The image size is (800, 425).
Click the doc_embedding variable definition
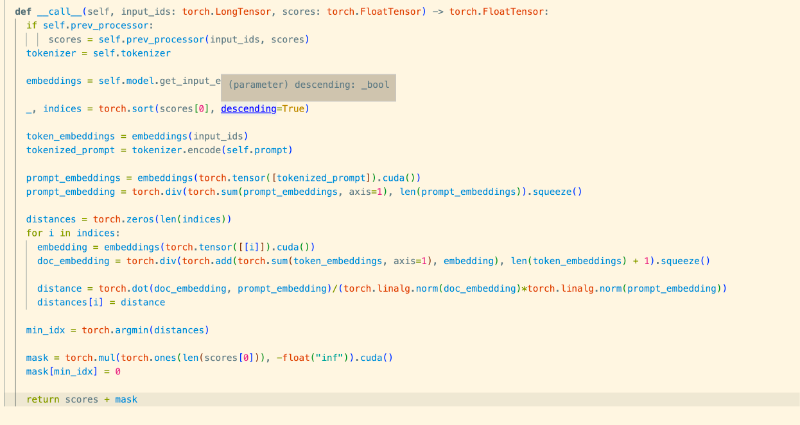coord(72,260)
